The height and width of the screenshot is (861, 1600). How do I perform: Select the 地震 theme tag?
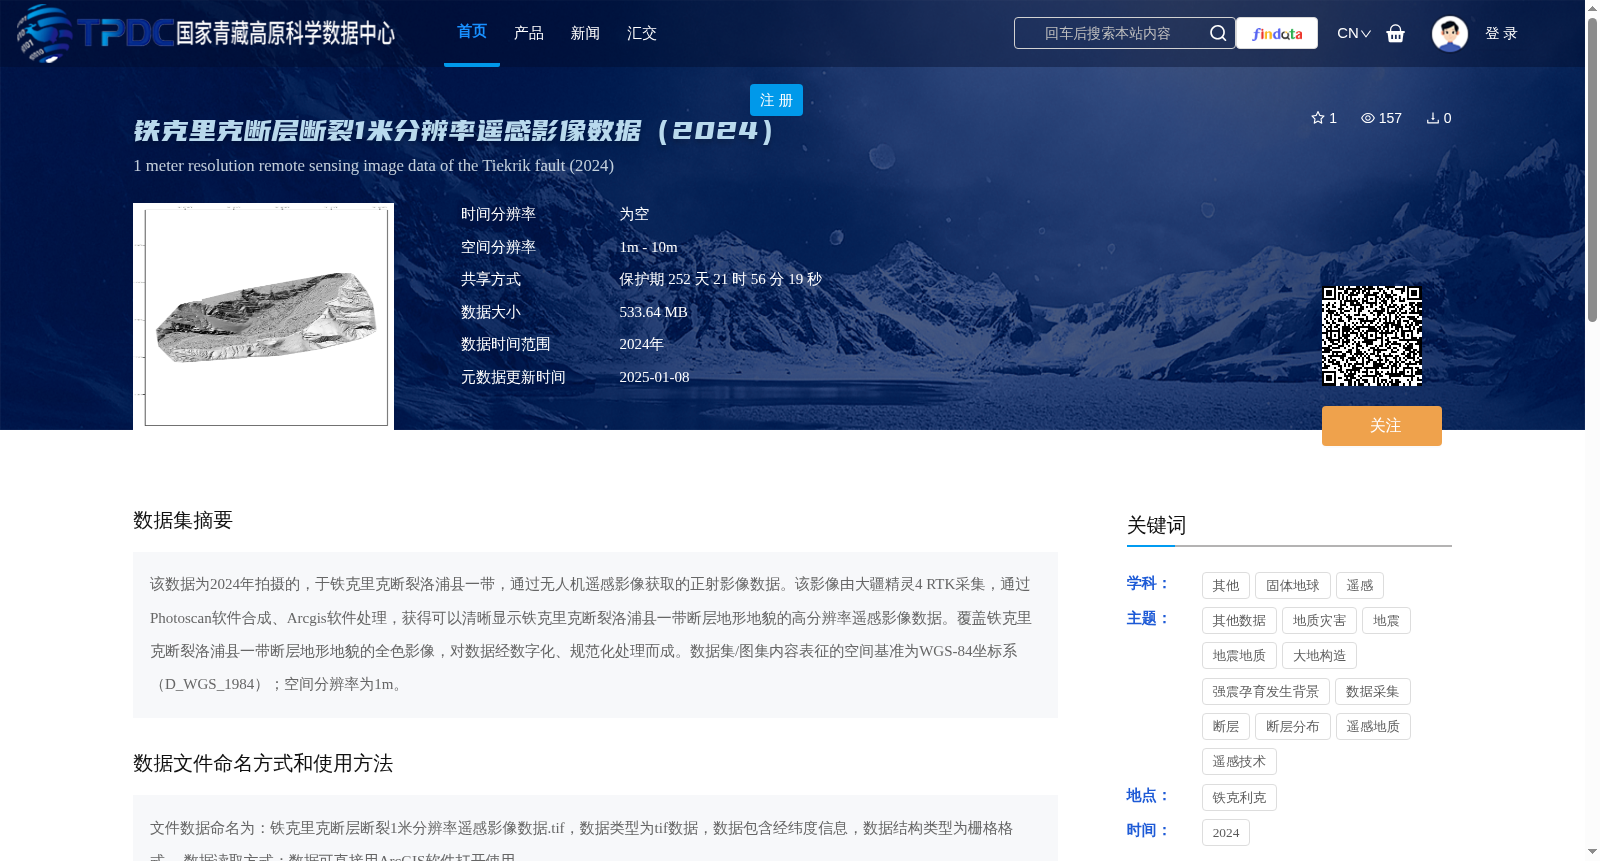click(1386, 621)
